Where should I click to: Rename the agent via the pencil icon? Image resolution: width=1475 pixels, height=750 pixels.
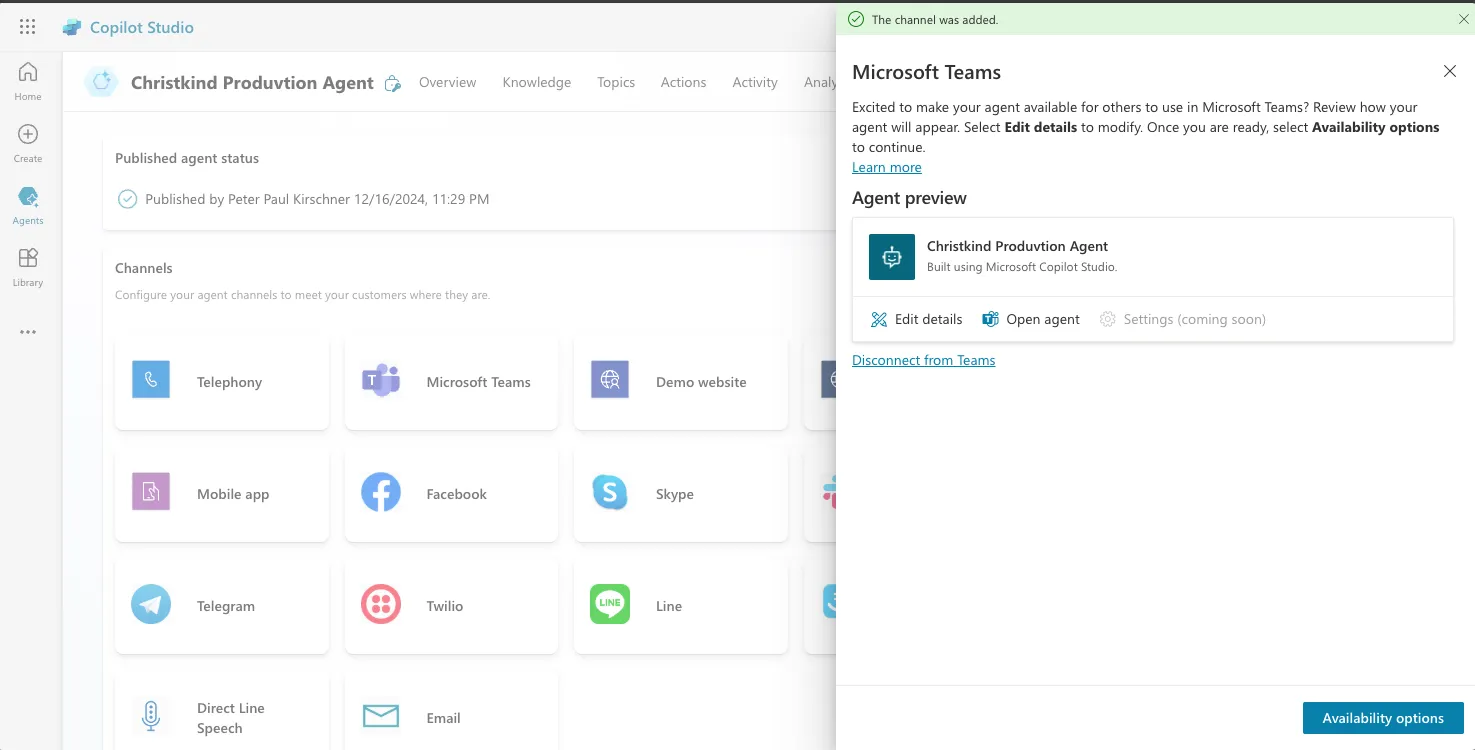(392, 83)
